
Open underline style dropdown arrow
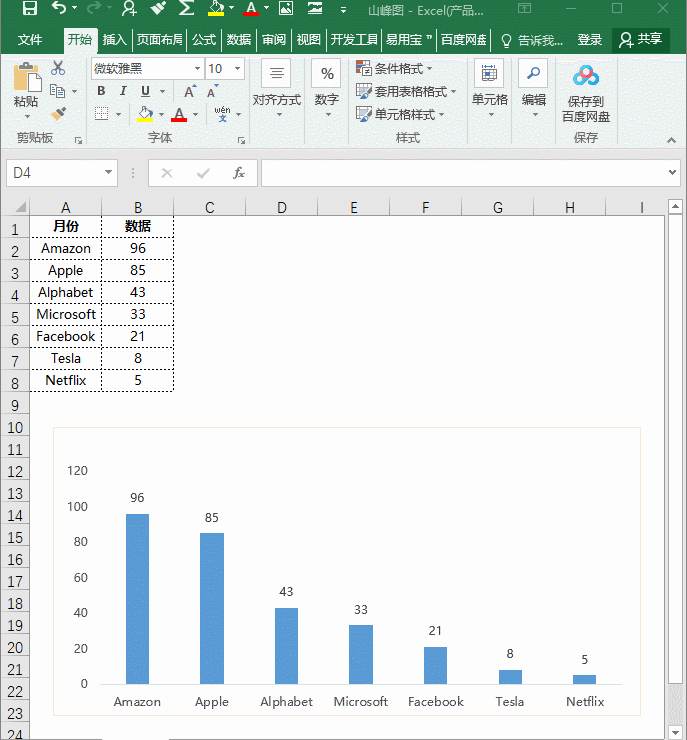pyautogui.click(x=162, y=91)
